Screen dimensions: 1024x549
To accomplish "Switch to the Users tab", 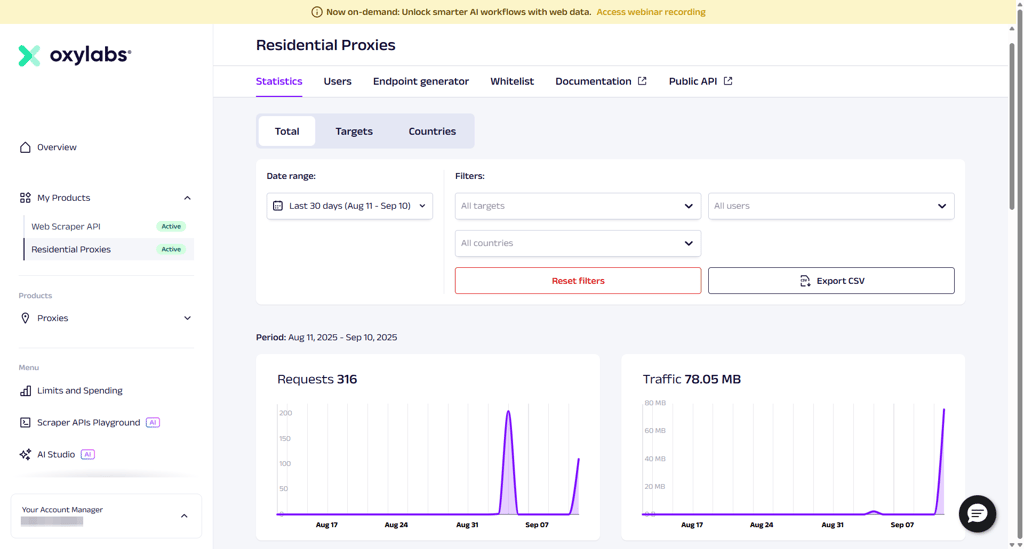I will pyautogui.click(x=338, y=81).
